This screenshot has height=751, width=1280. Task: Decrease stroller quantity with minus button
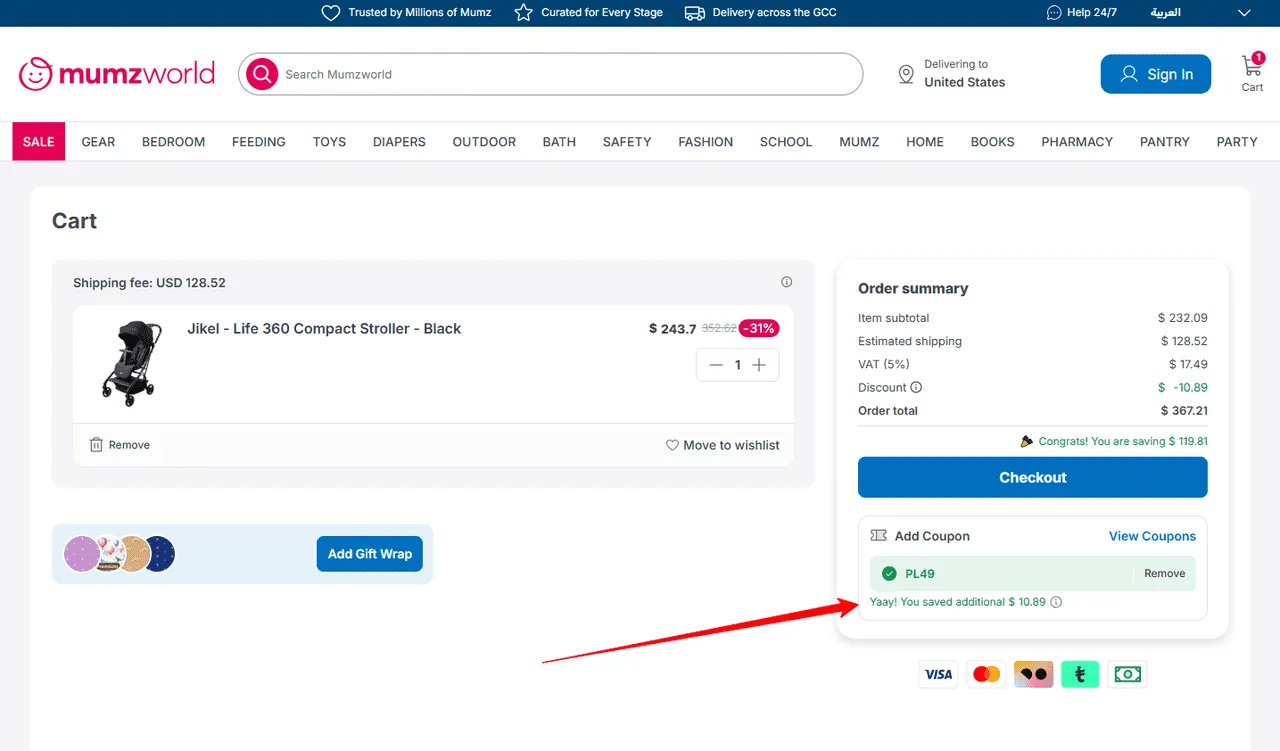[x=716, y=365]
